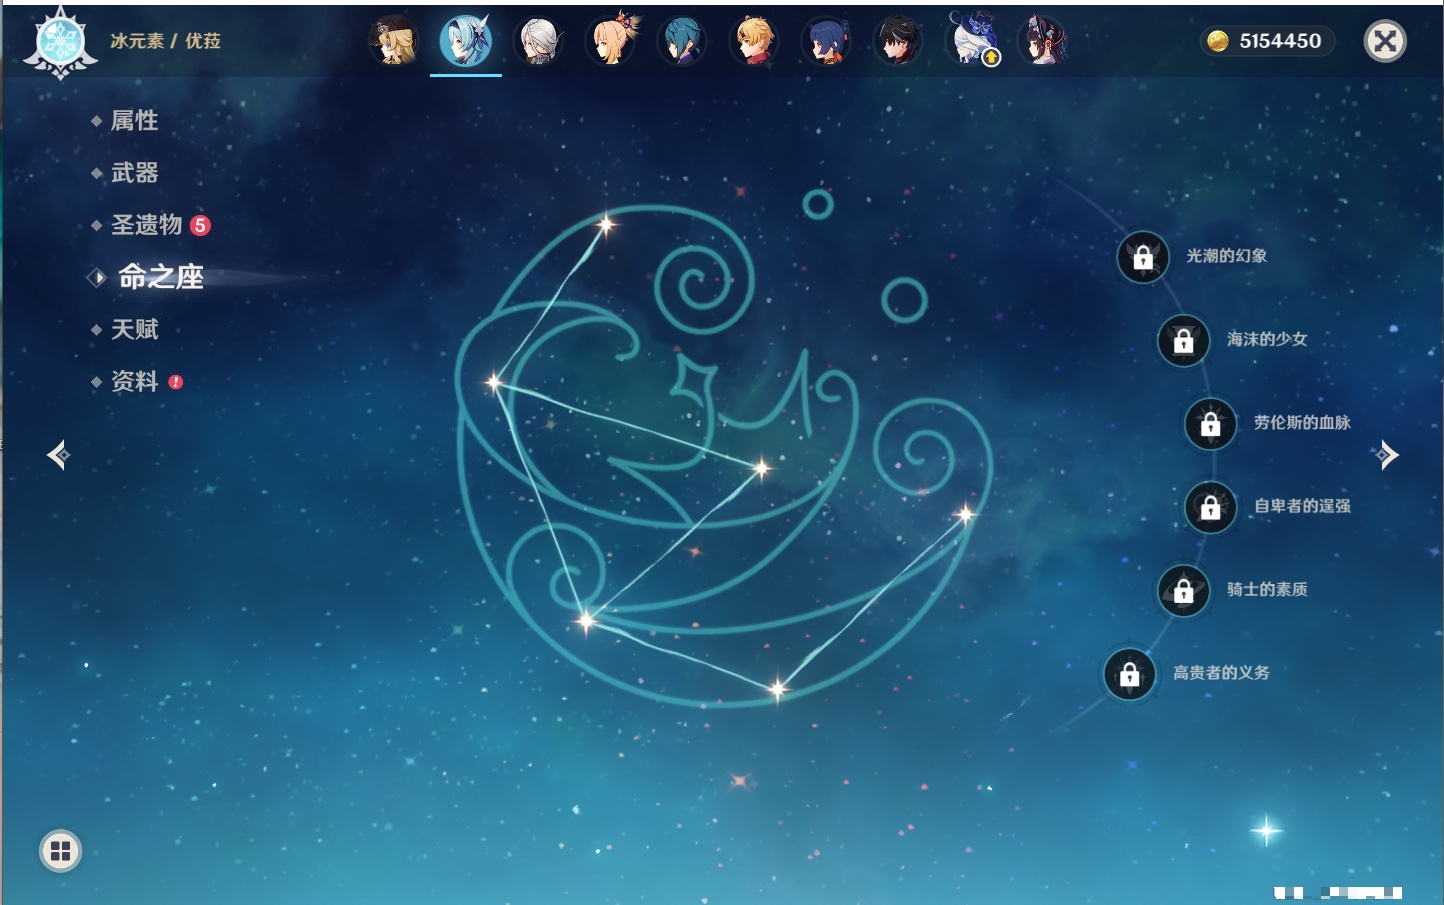Image resolution: width=1444 pixels, height=905 pixels.
Task: Choose the orange-haired ponytail character avatar
Action: click(611, 41)
